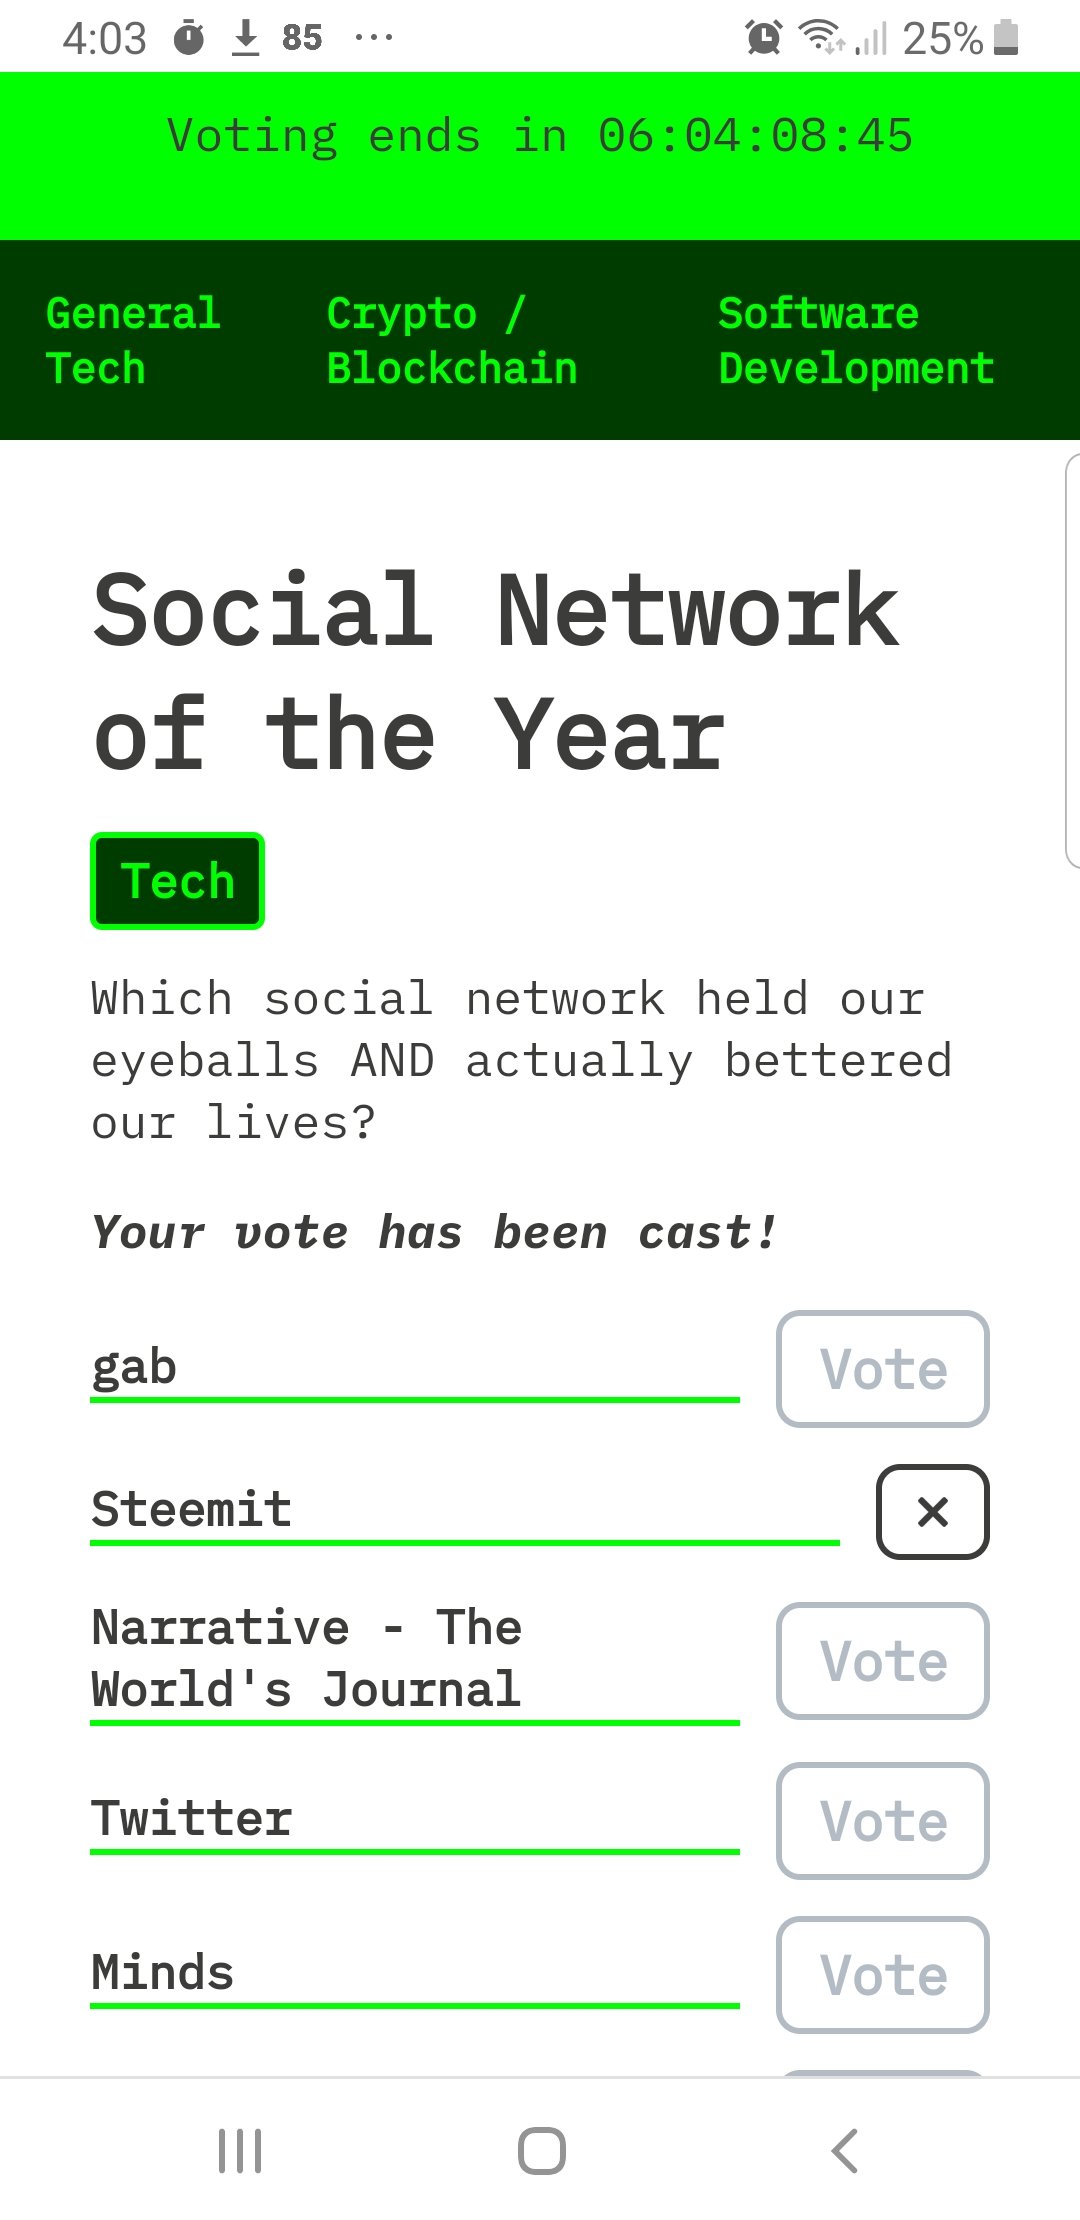Tap the Steemit nominee entry
Screen dimensions: 1080x2220
point(465,1511)
